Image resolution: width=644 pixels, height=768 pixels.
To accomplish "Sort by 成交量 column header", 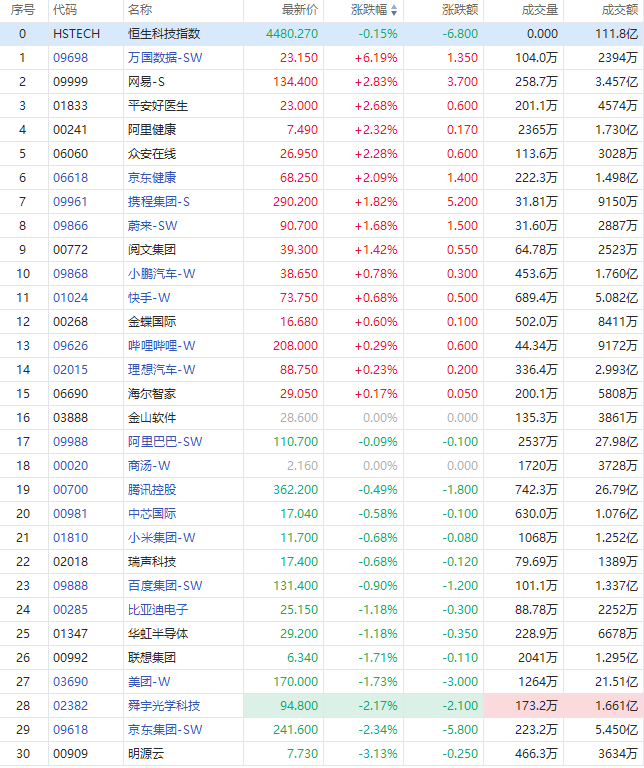I will click(540, 10).
